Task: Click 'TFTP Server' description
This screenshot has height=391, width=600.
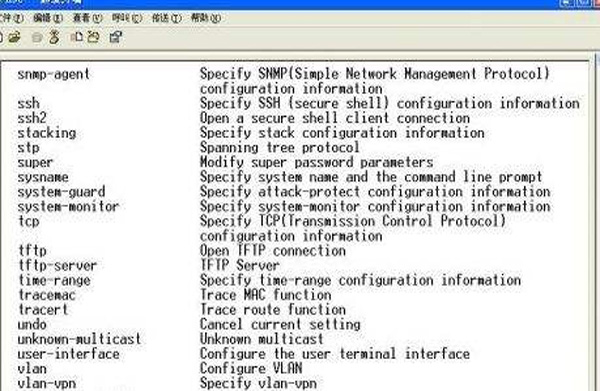Action: (240, 266)
